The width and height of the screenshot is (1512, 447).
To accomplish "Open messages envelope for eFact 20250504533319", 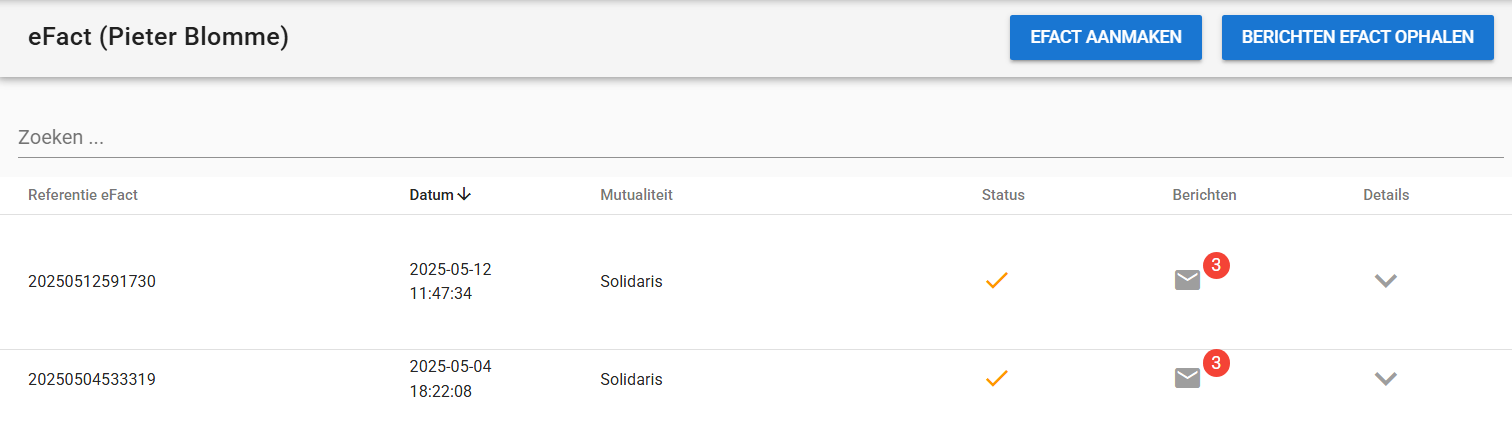I will [1187, 377].
